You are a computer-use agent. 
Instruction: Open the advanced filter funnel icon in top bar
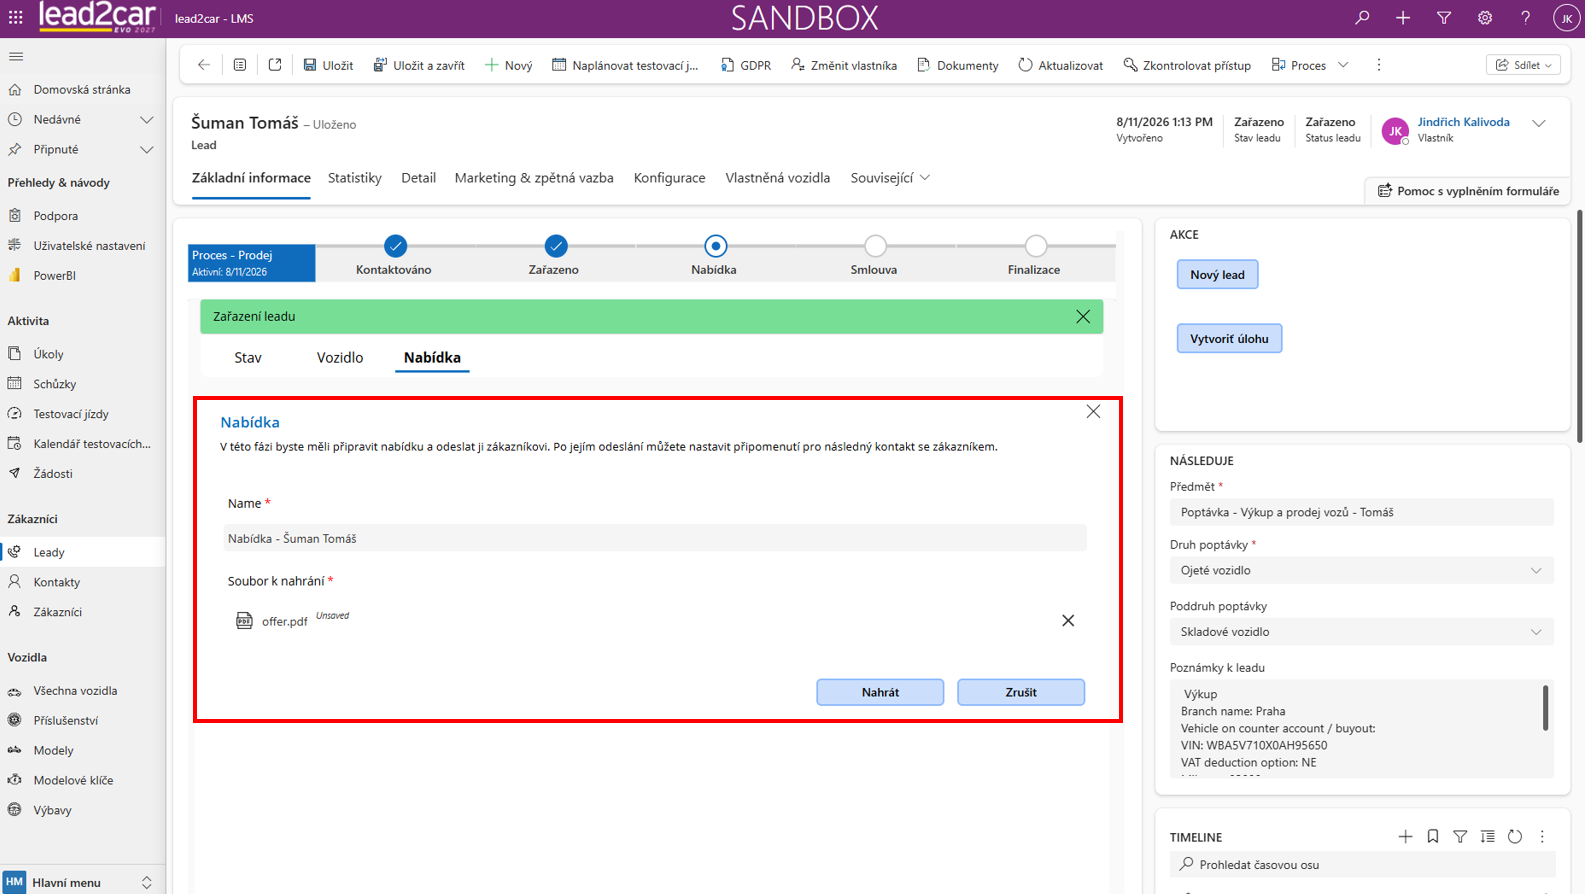[1444, 18]
